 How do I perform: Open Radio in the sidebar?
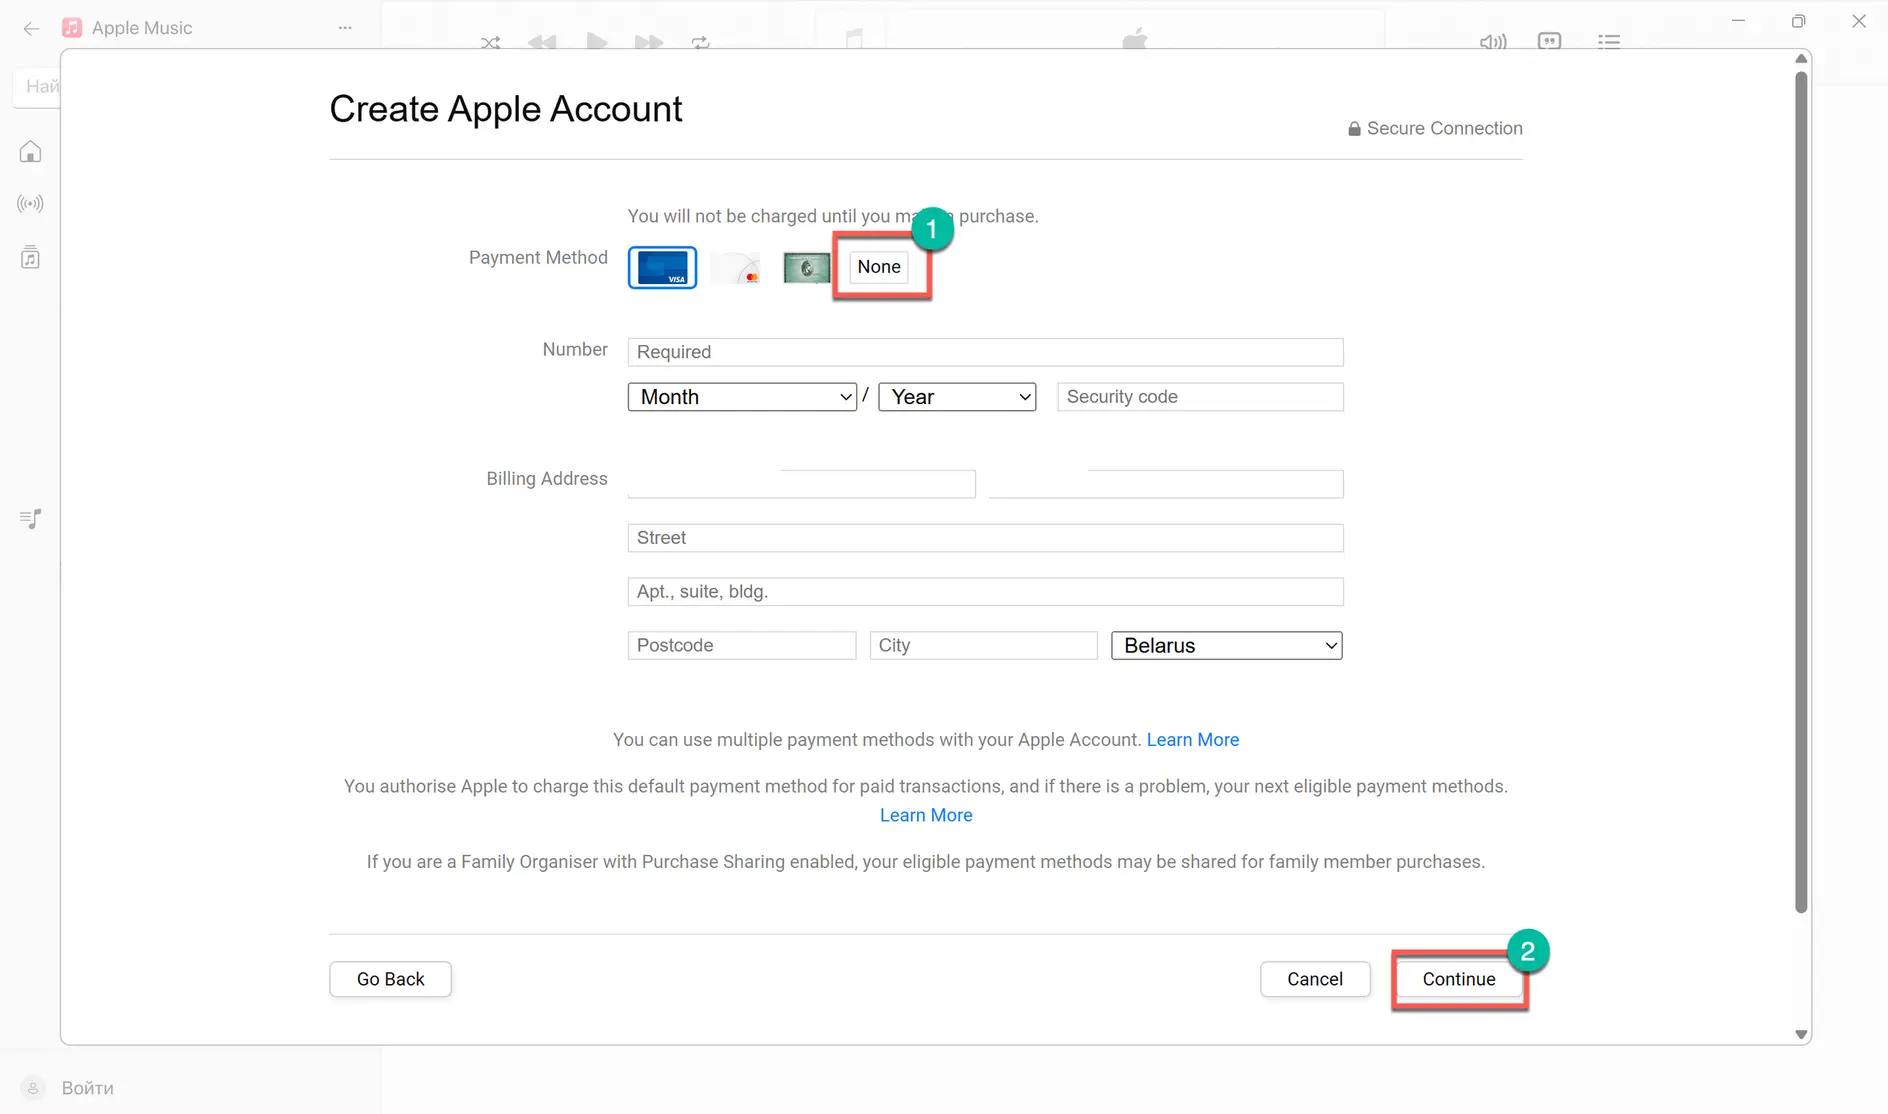point(31,204)
